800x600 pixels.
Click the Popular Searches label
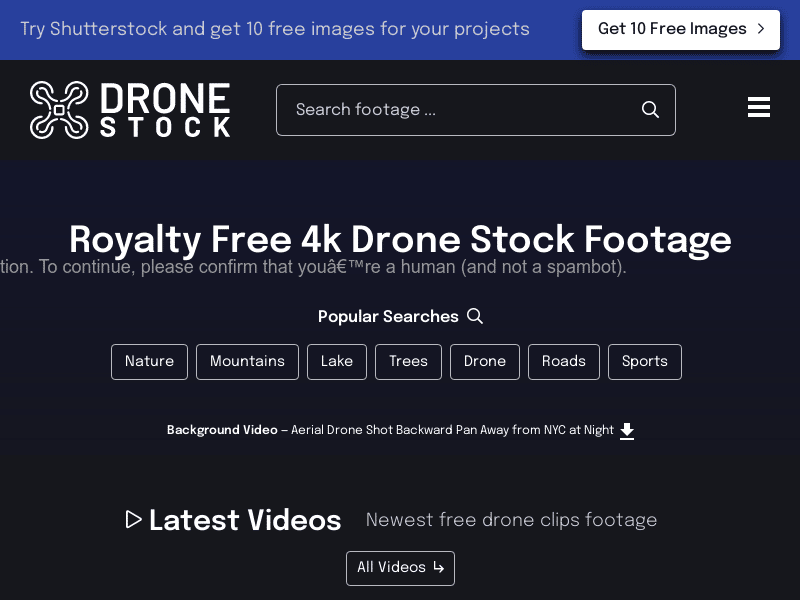388,316
